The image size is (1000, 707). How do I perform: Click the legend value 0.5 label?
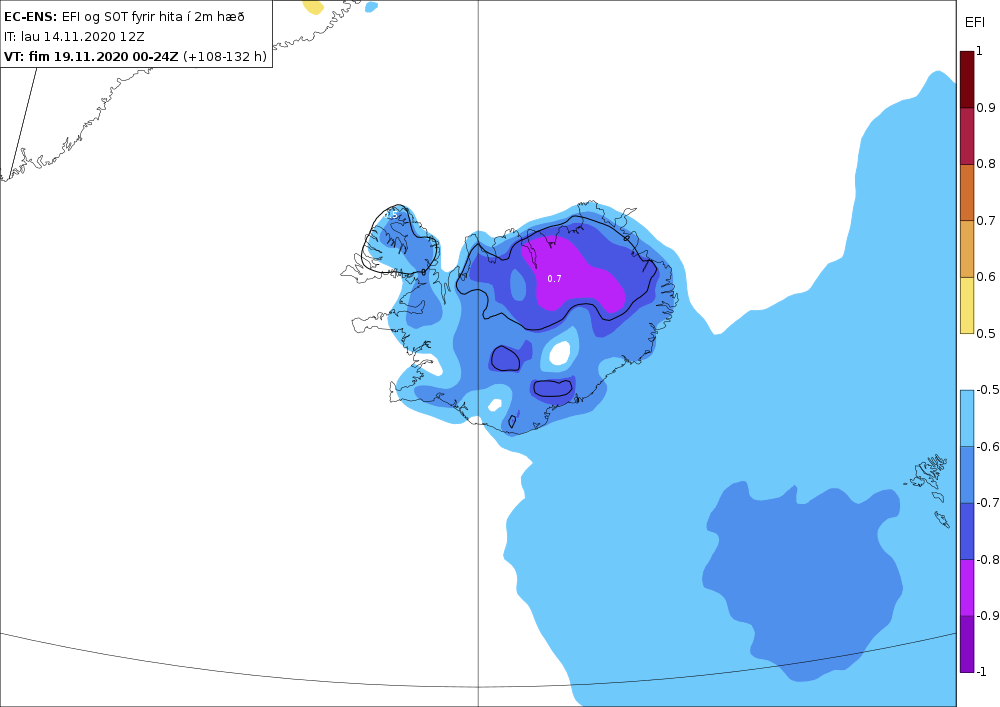(x=986, y=333)
